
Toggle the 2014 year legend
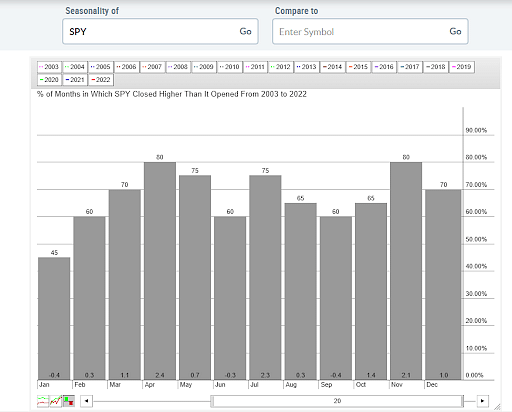point(333,67)
